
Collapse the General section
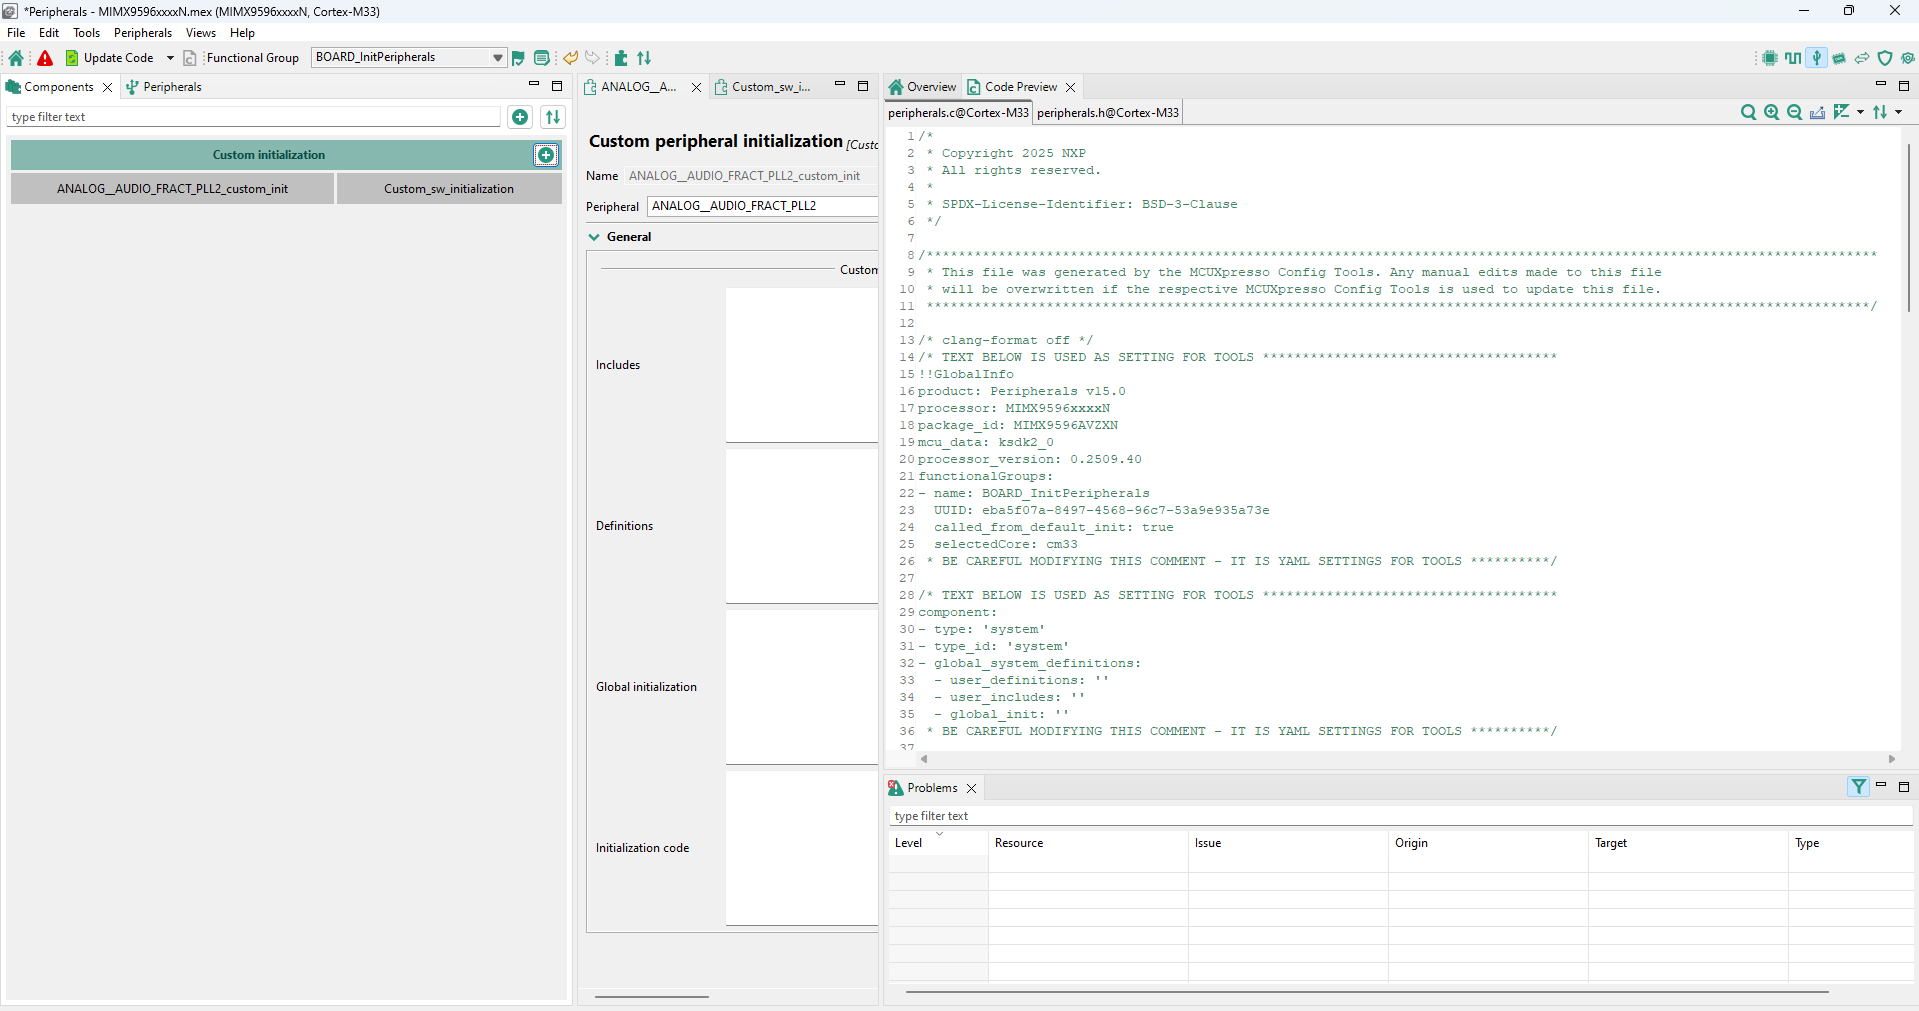(x=595, y=237)
